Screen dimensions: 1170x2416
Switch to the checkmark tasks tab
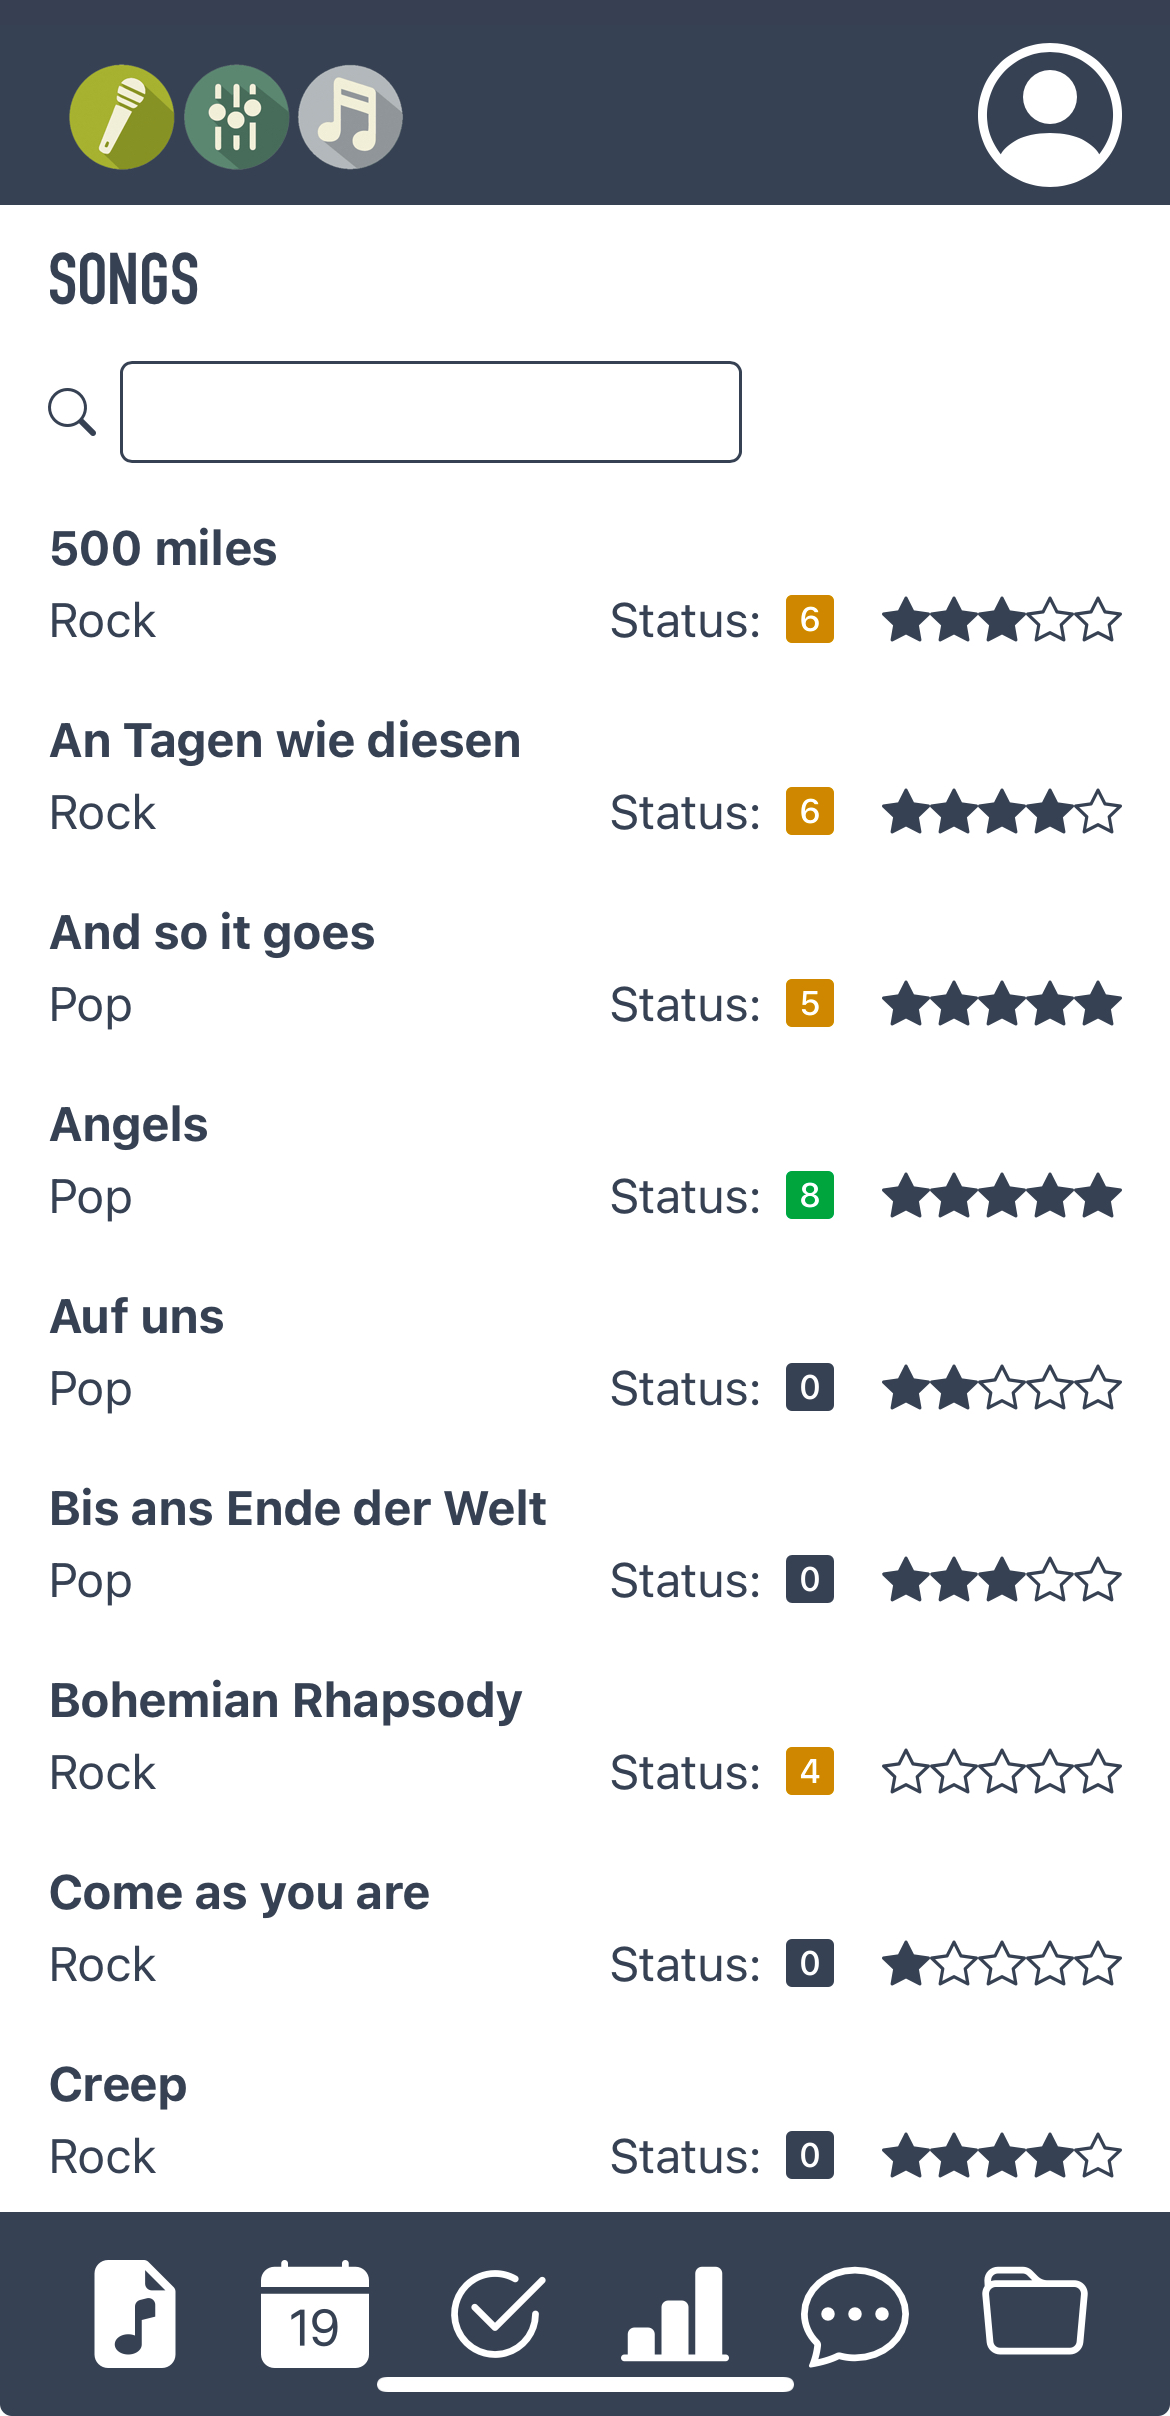[x=497, y=2314]
